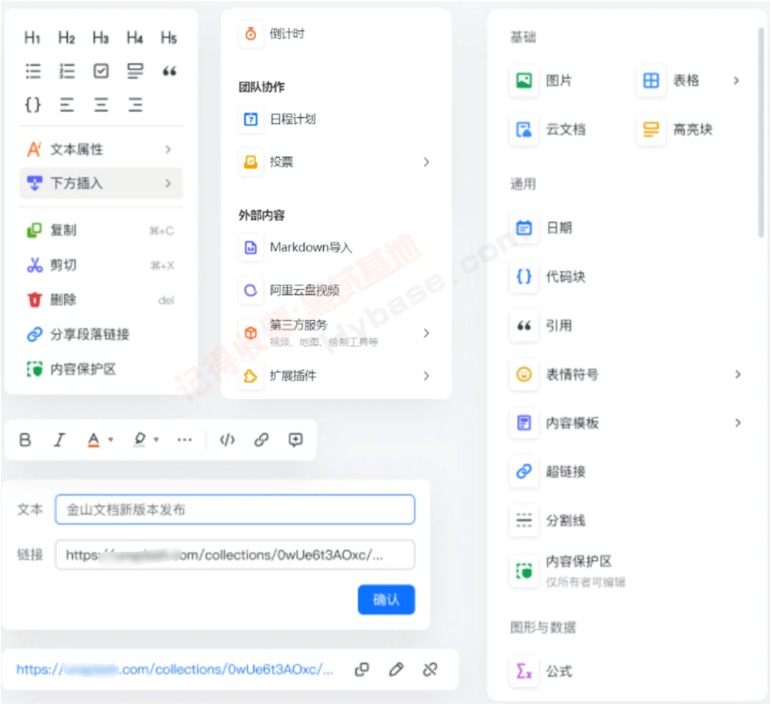Image resolution: width=771 pixels, height=705 pixels.
Task: Align text left
Action: (x=67, y=105)
